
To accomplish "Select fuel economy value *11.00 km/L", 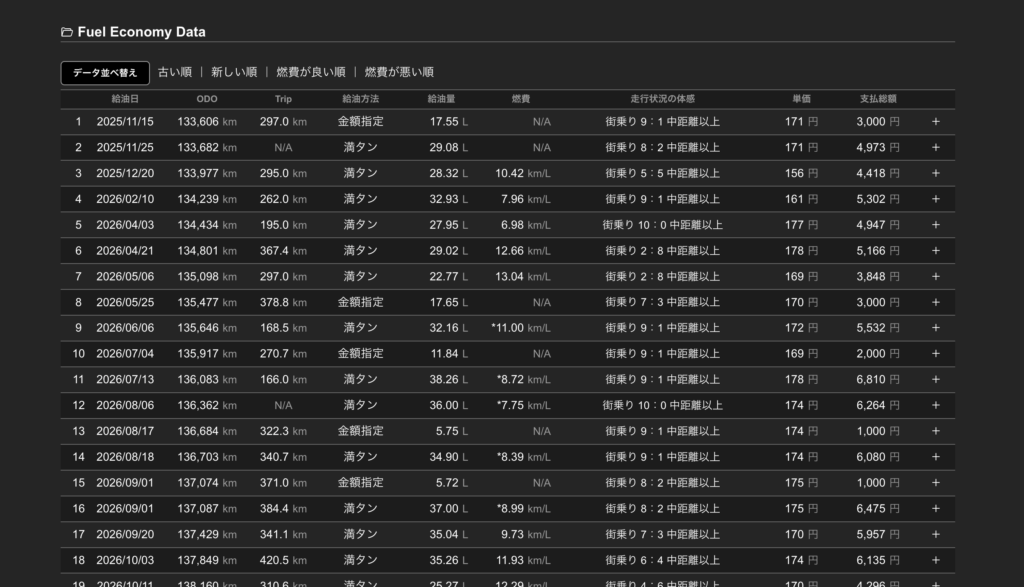I will tap(521, 328).
